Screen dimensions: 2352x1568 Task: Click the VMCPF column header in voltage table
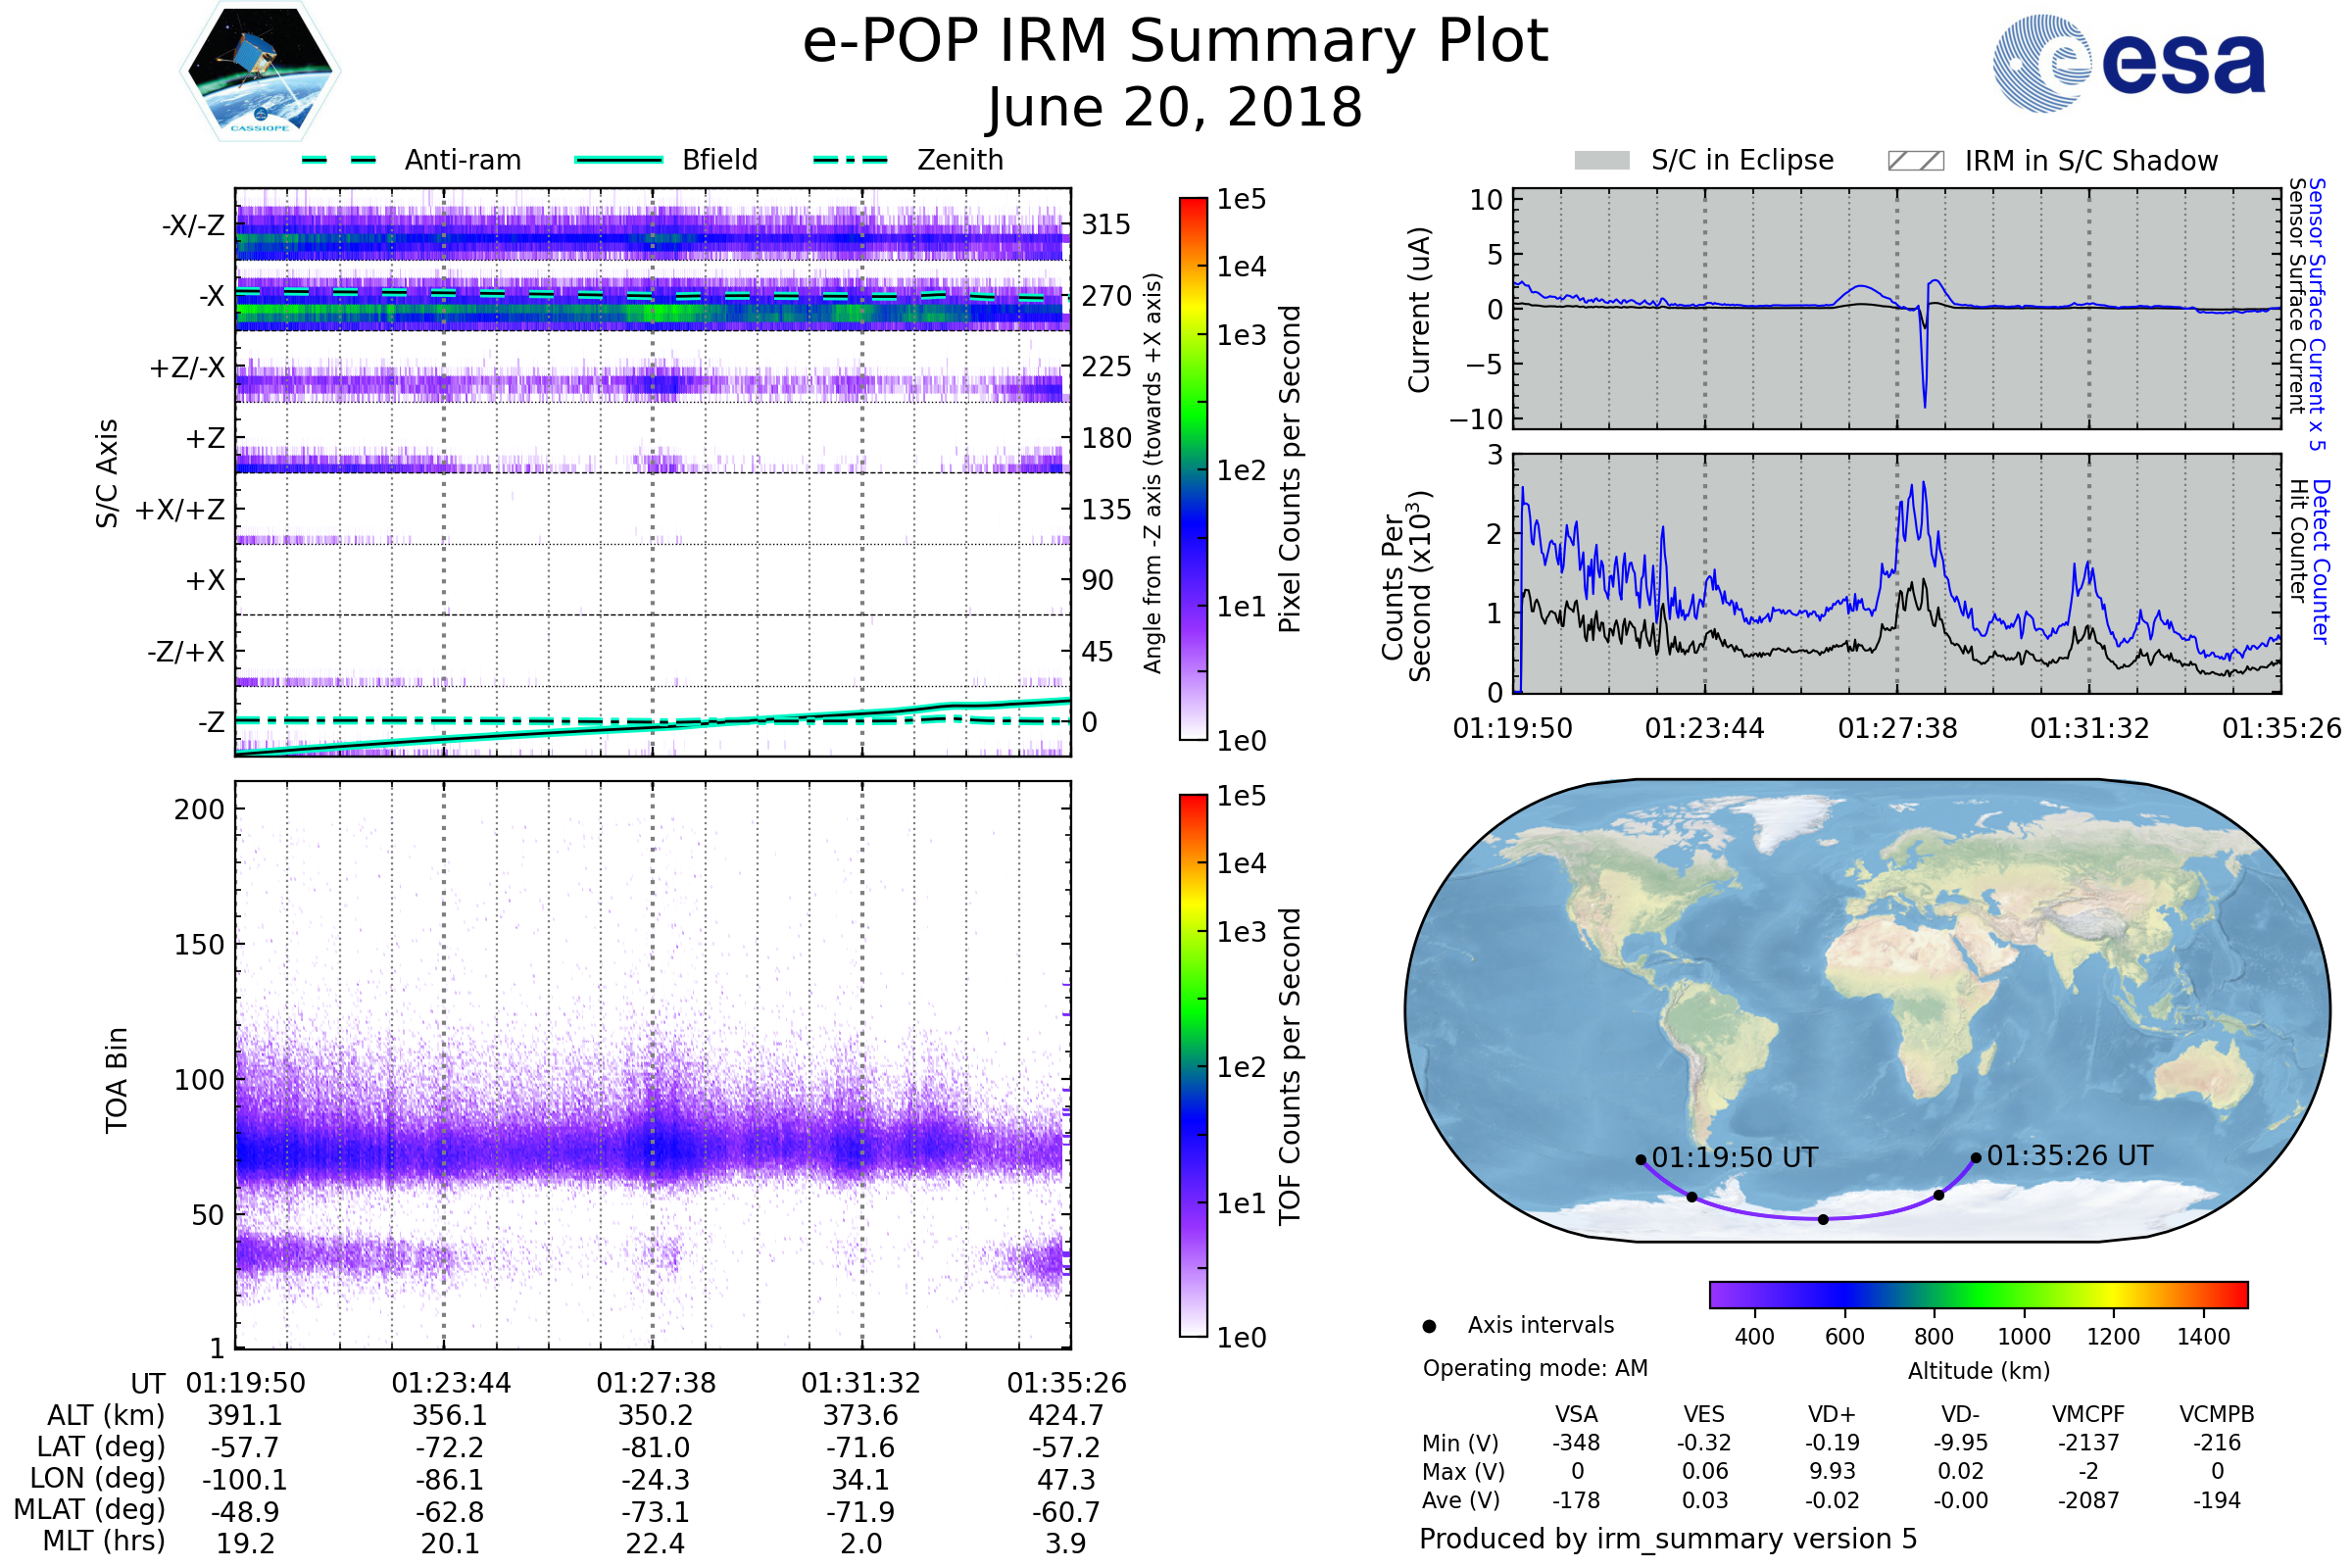(x=2088, y=1415)
